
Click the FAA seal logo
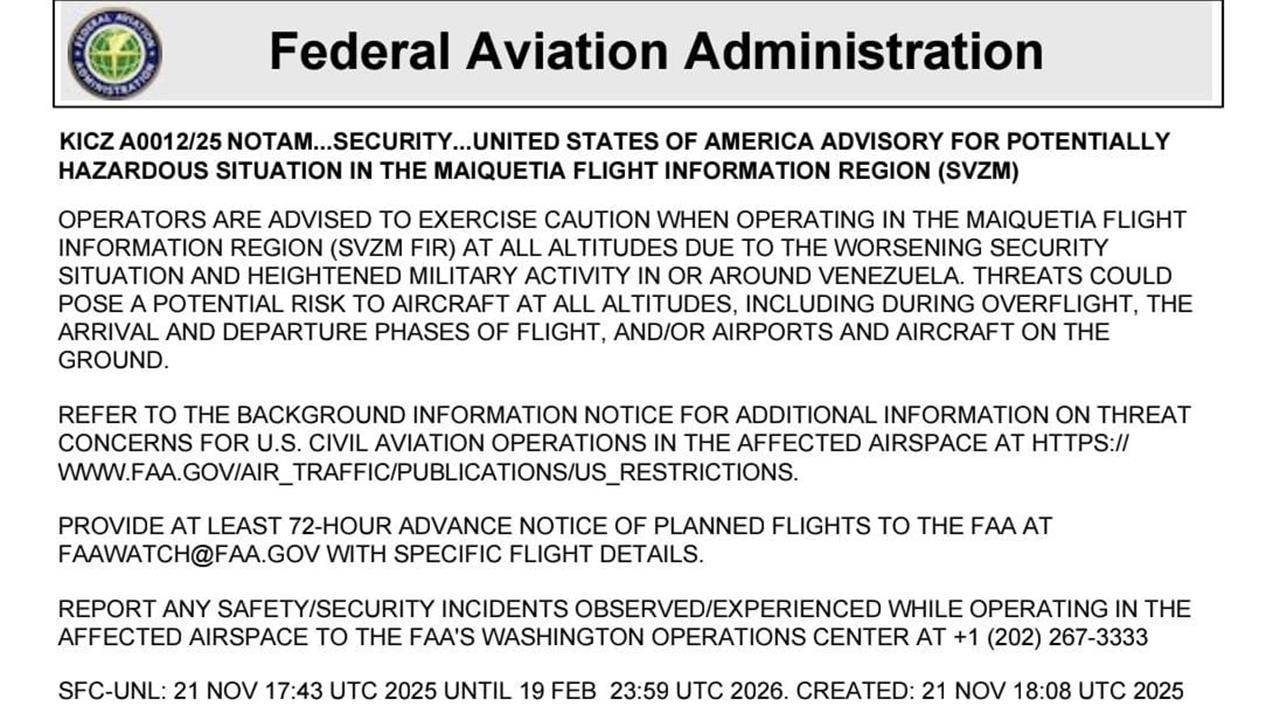click(114, 53)
